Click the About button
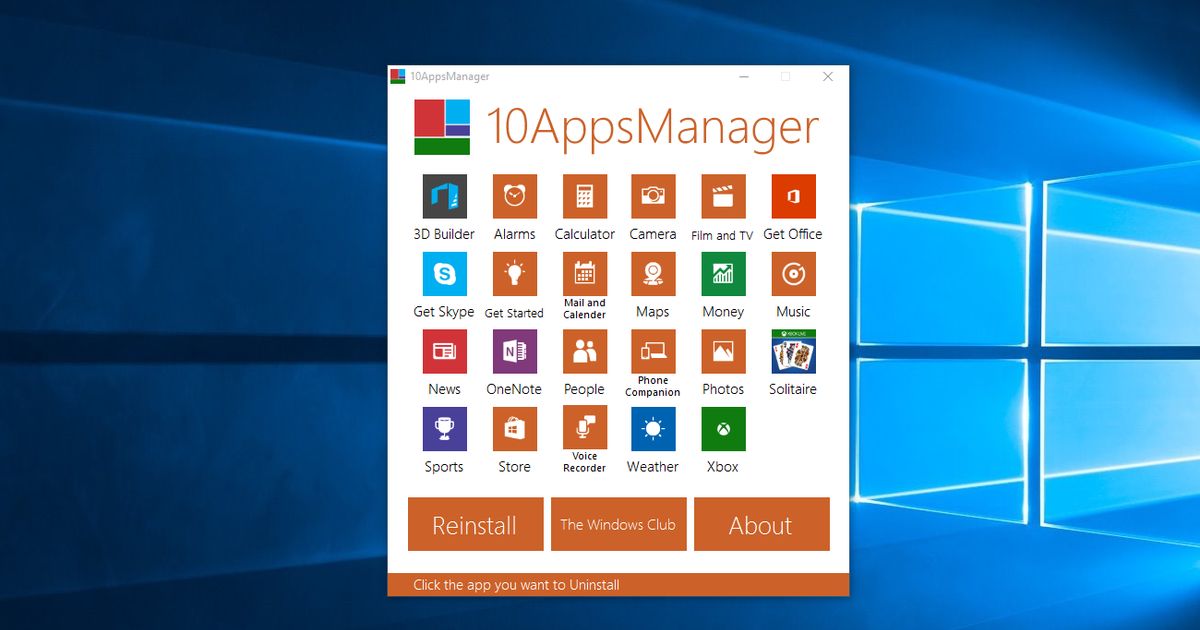This screenshot has height=630, width=1200. [762, 524]
